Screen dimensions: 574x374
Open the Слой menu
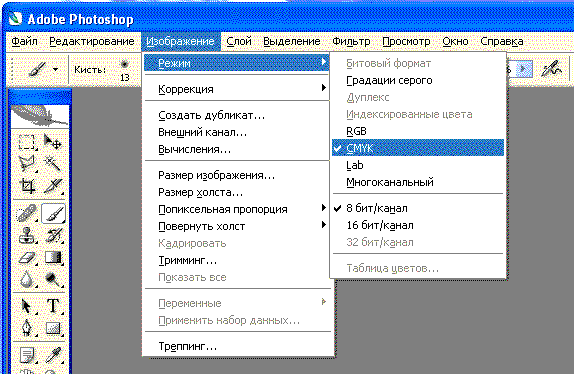point(239,41)
